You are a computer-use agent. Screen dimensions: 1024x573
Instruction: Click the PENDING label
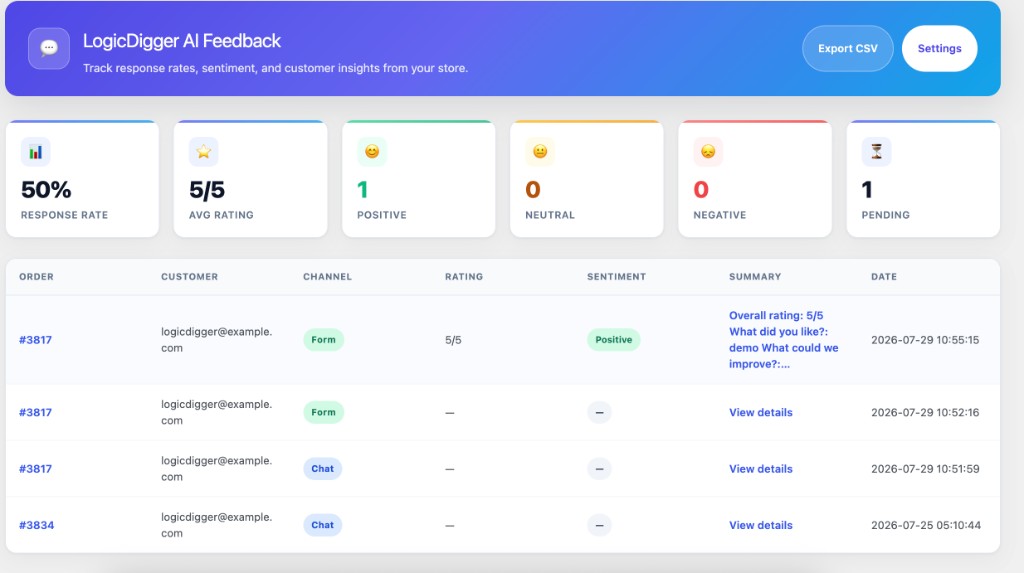(885, 215)
